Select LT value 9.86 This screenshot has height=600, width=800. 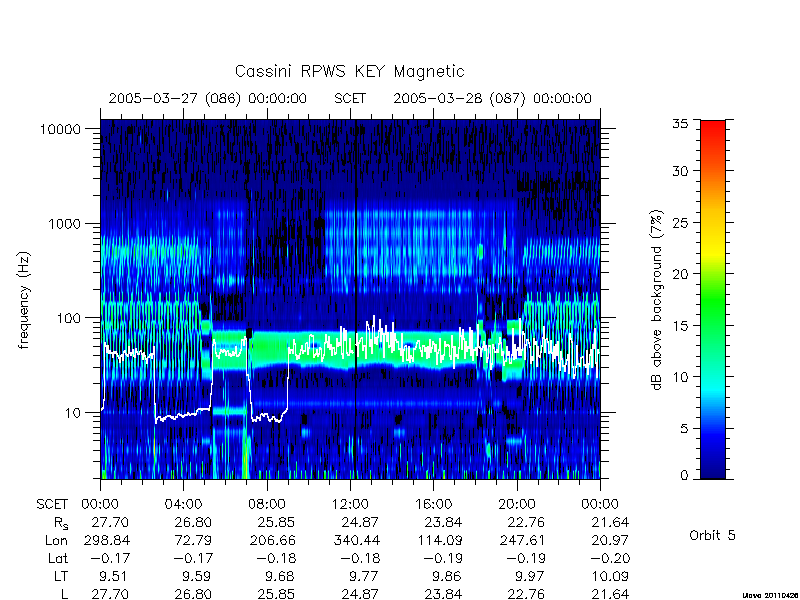[446, 577]
